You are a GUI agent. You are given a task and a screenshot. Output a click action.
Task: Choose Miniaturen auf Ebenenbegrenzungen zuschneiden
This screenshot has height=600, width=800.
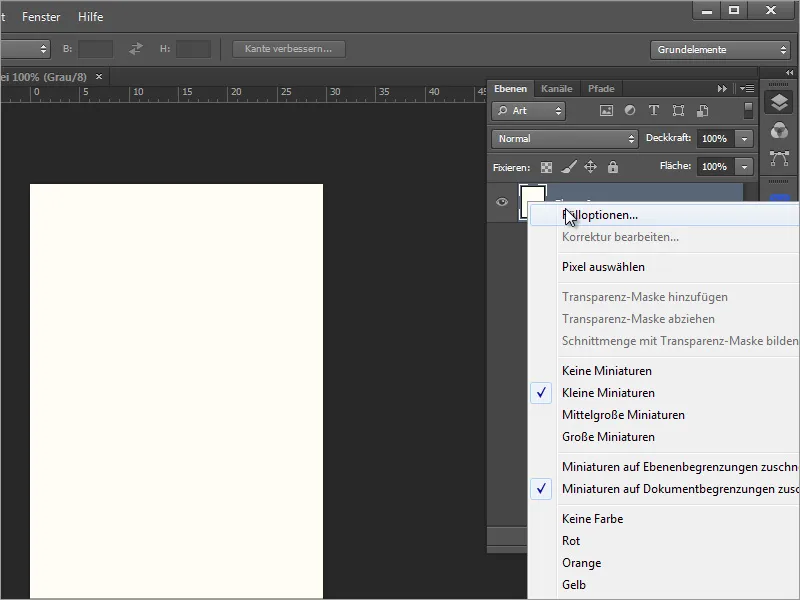tap(664, 467)
